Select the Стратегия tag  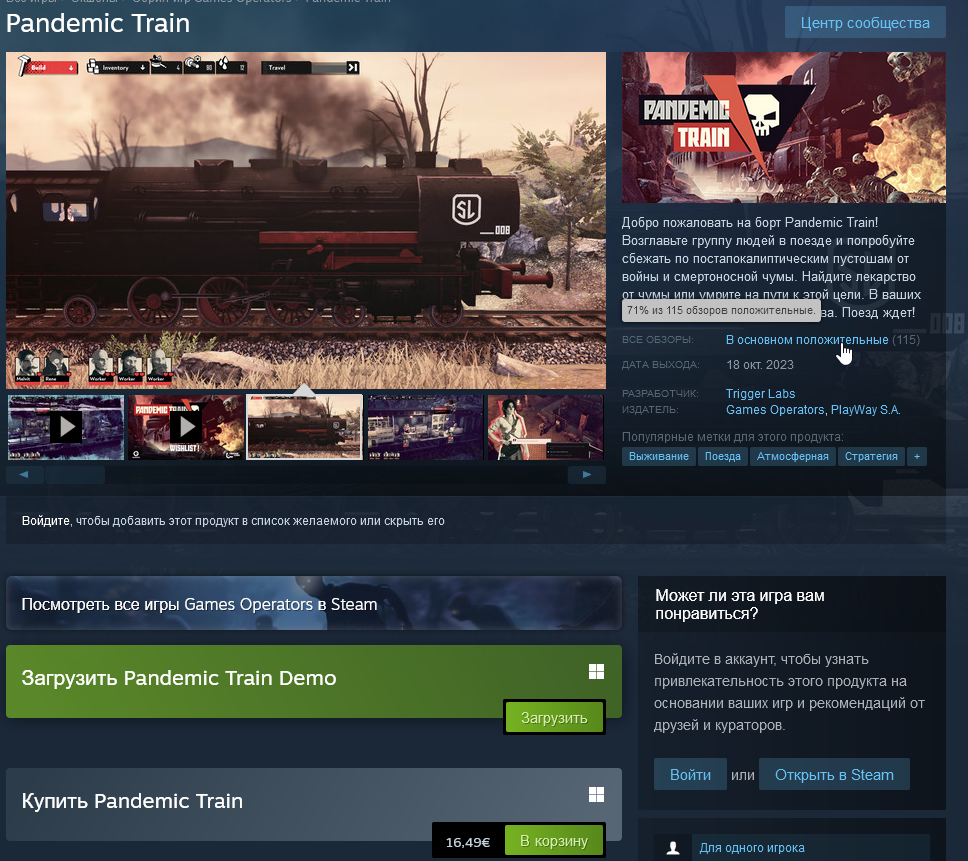871,456
